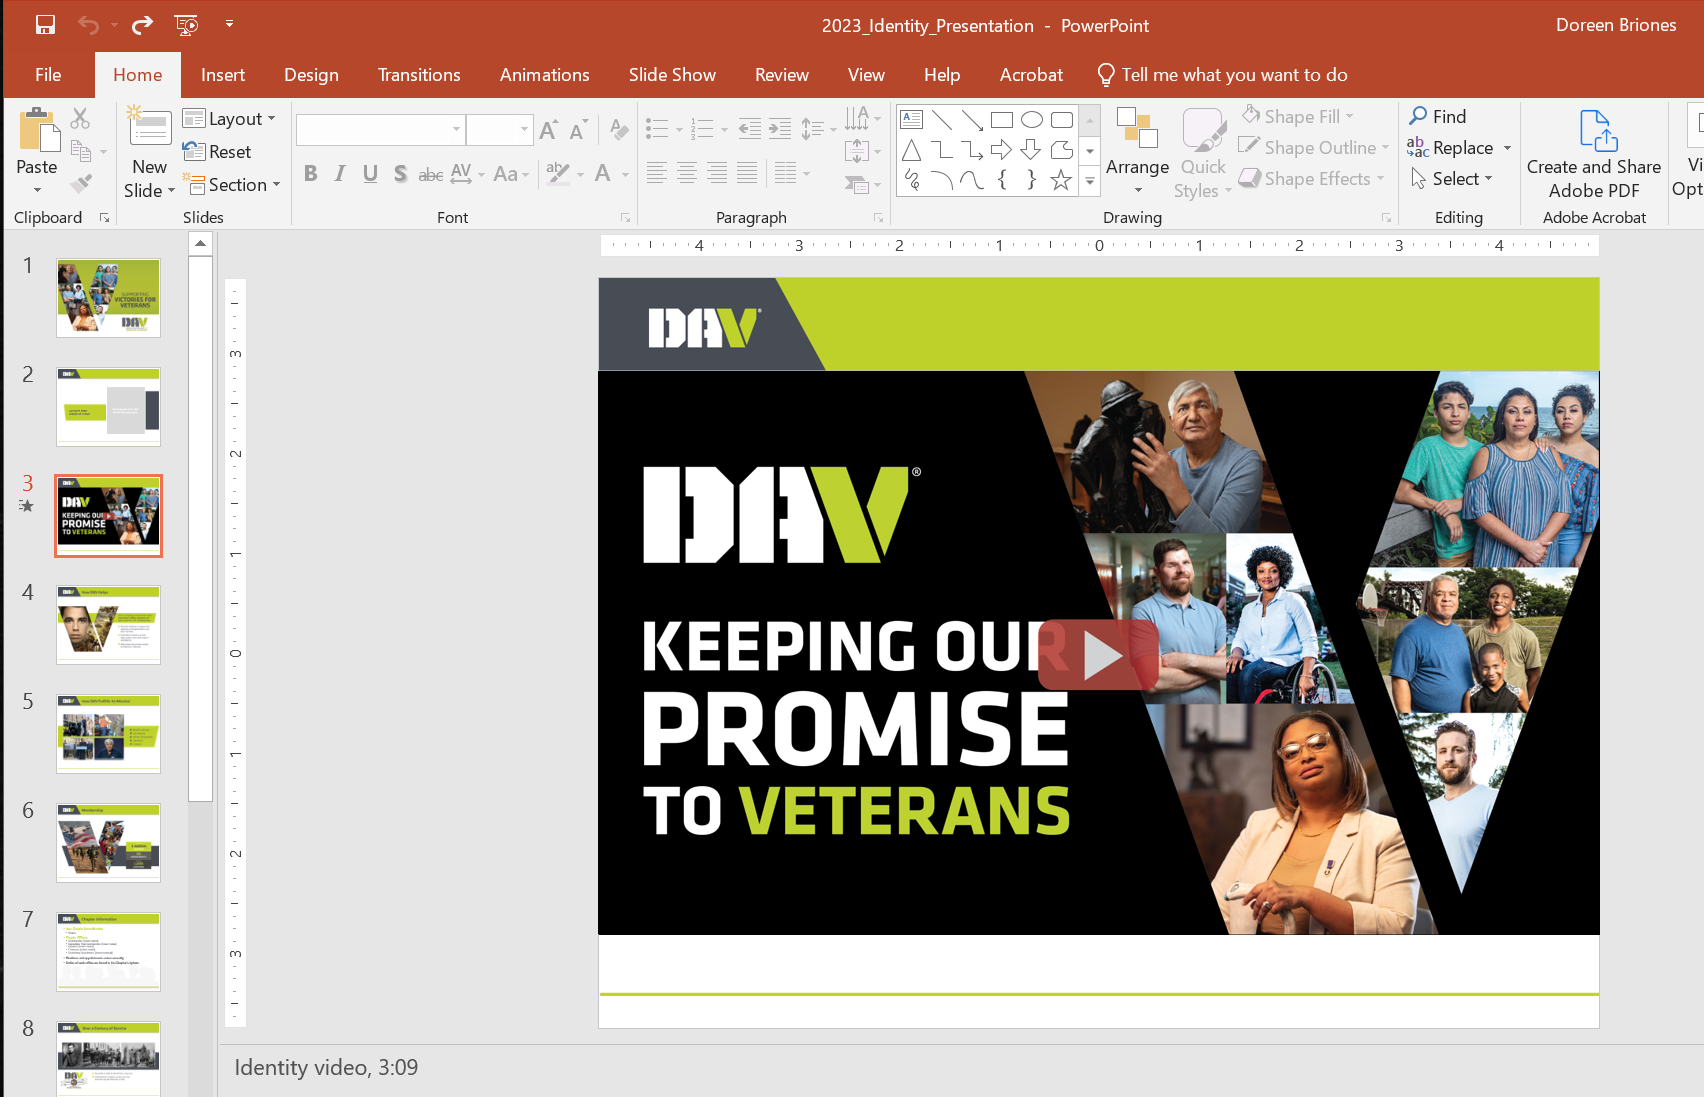
Task: Start slideshow from the Quick Access toolbar
Action: tap(185, 25)
